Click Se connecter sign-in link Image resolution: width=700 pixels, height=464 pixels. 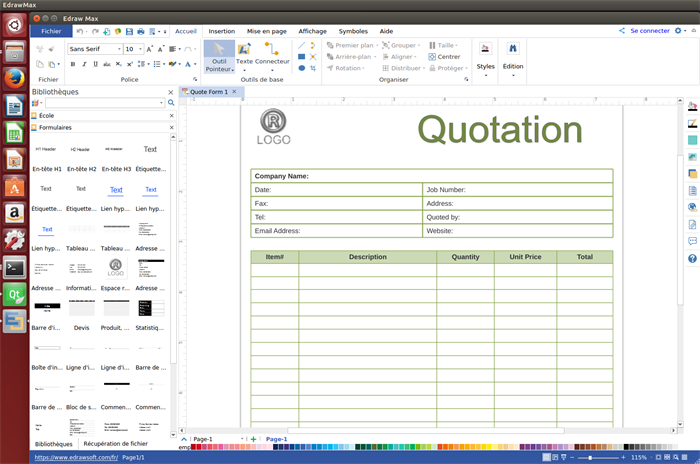pos(649,31)
